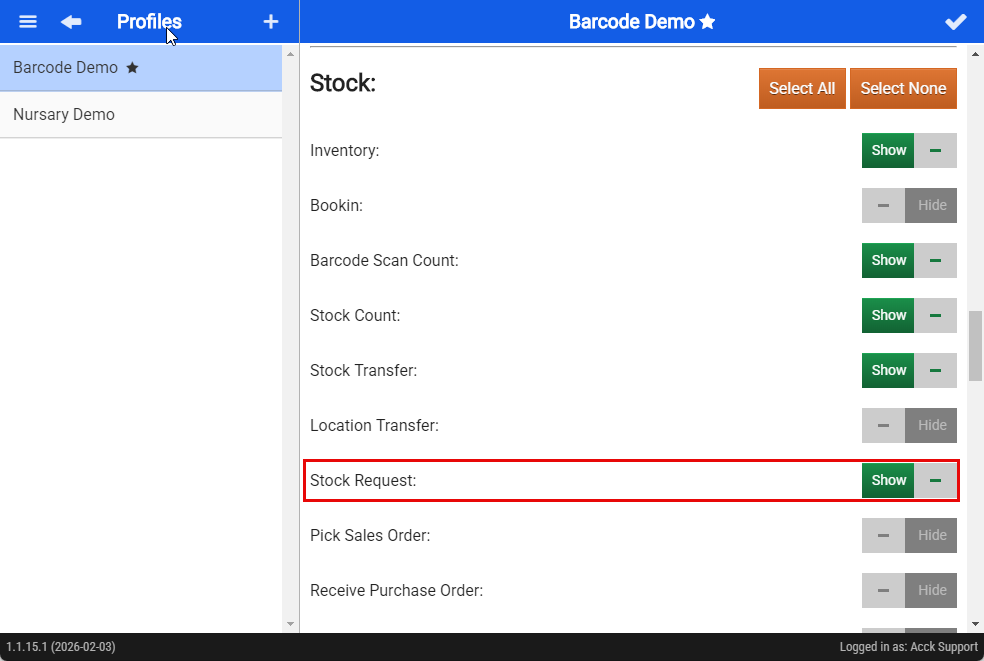Click the checkmark save icon
The height and width of the screenshot is (661, 984).
pyautogui.click(x=956, y=22)
